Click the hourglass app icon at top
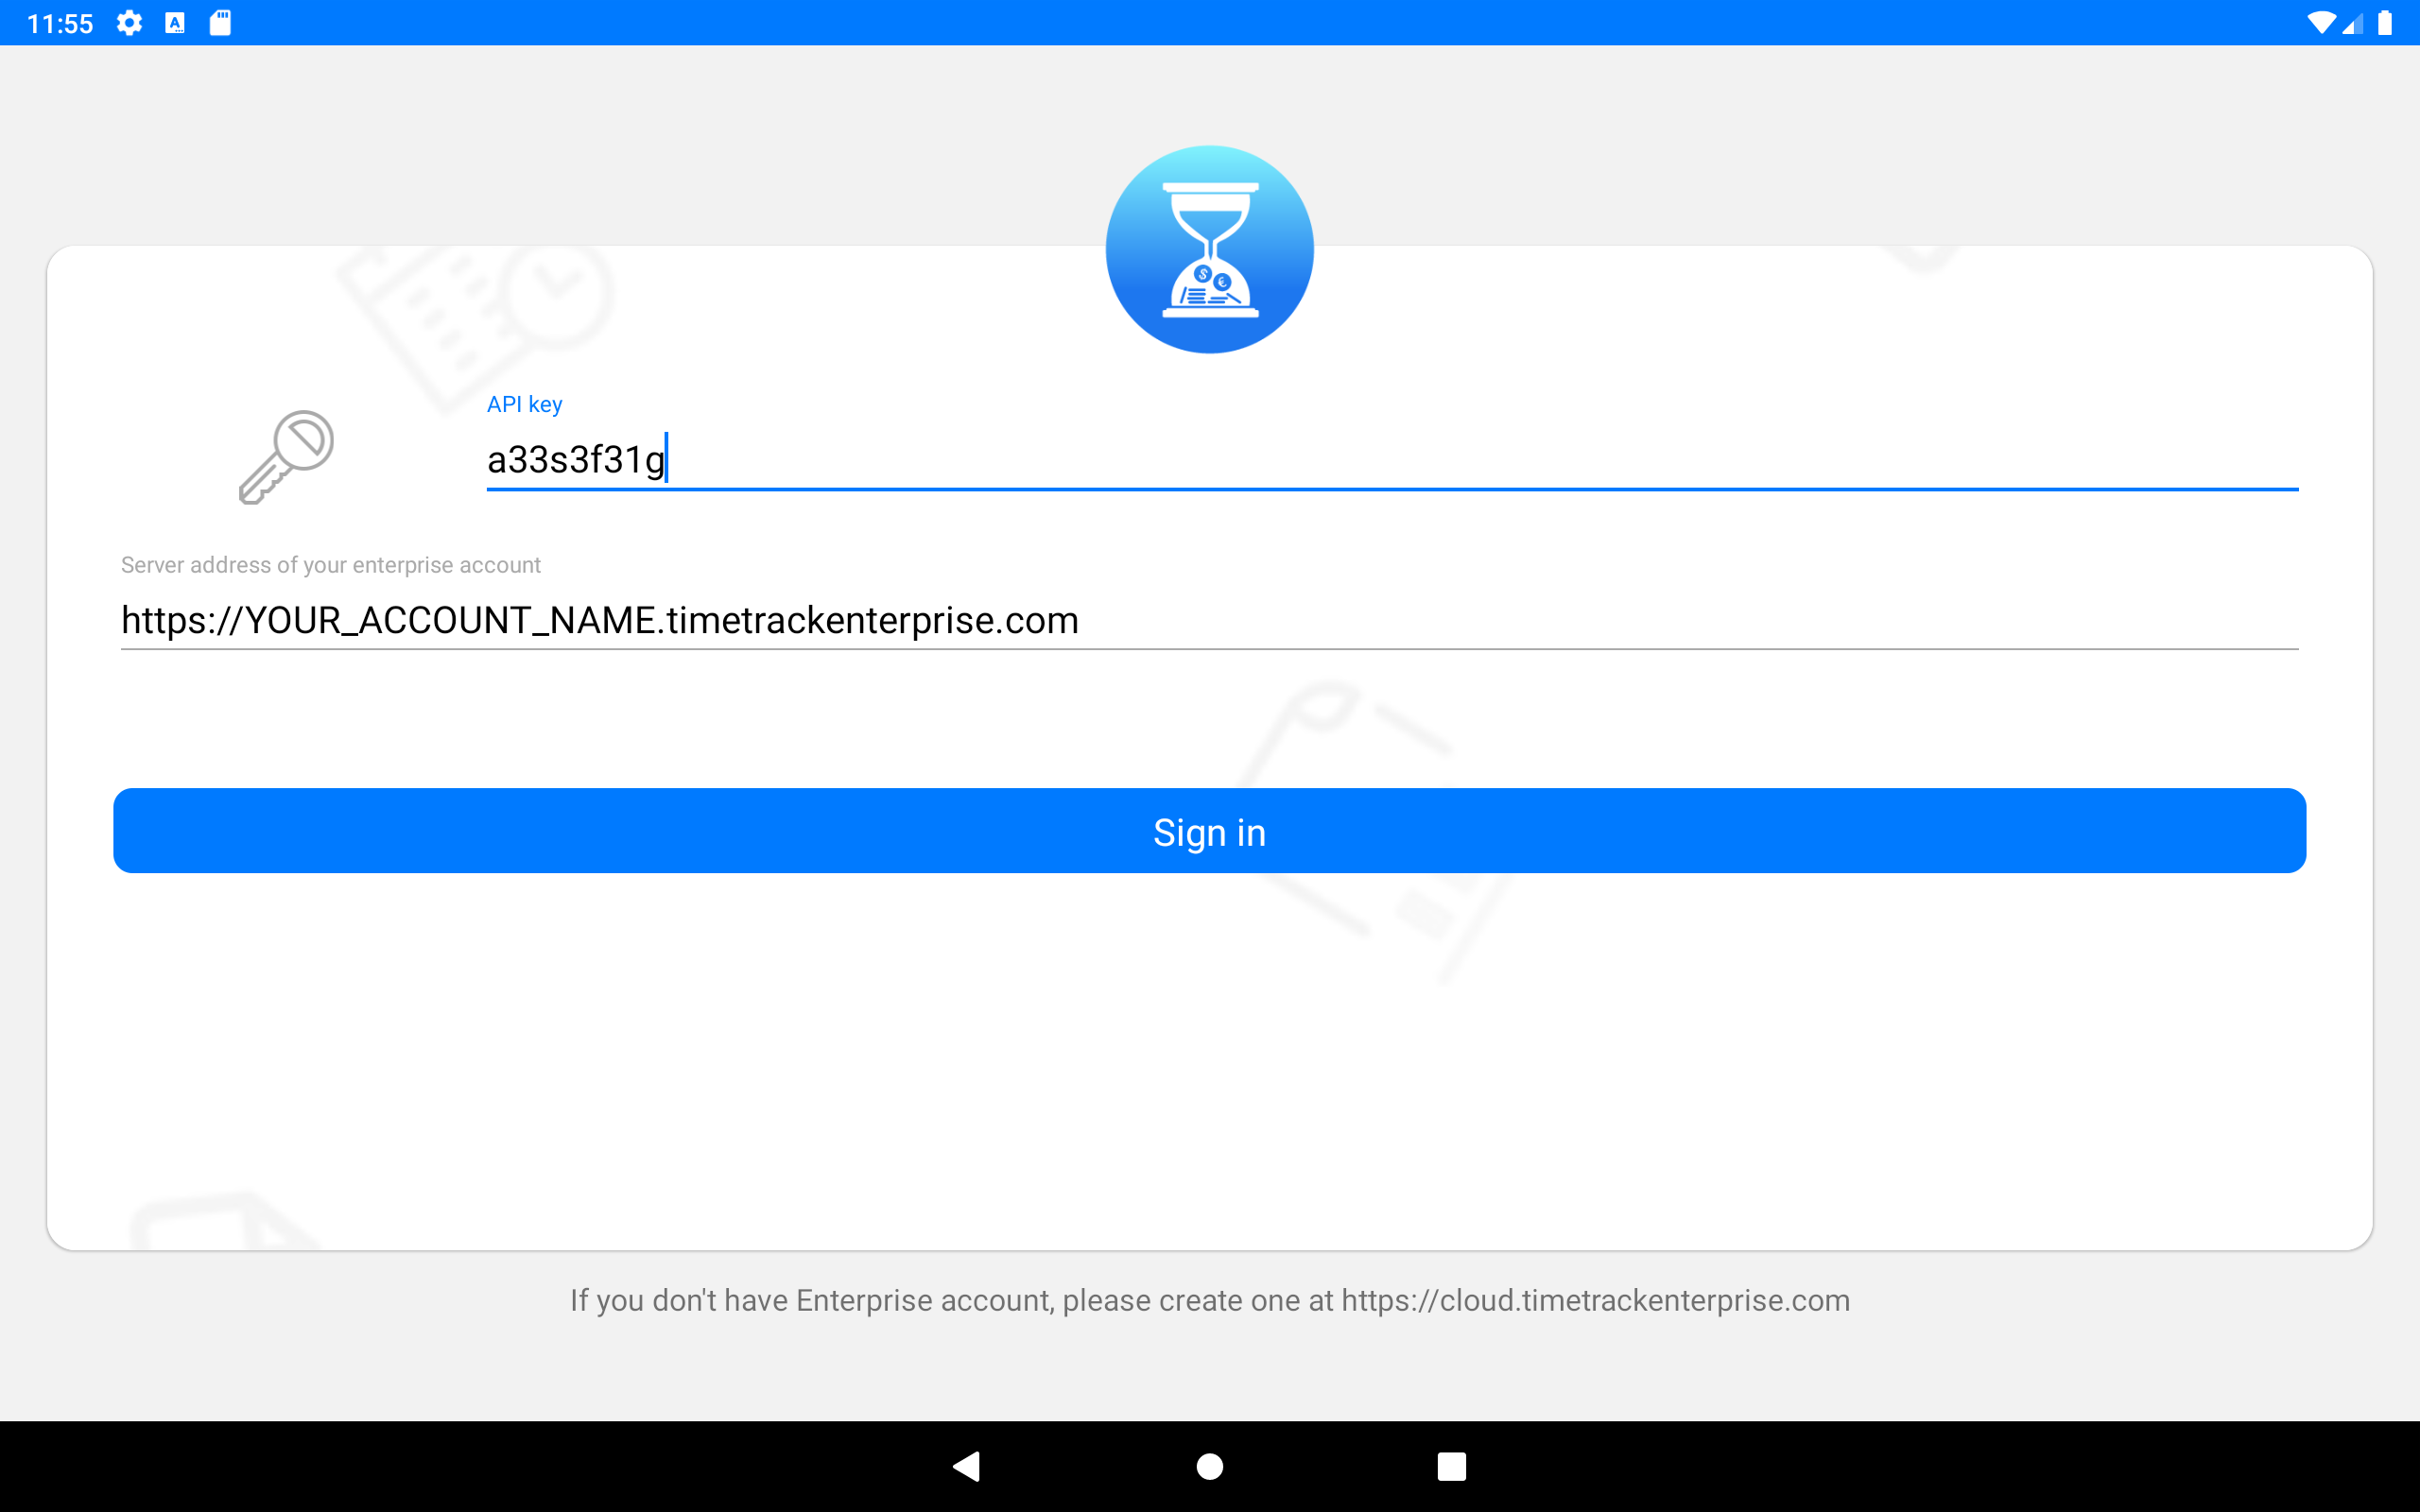This screenshot has width=2420, height=1512. 1209,249
